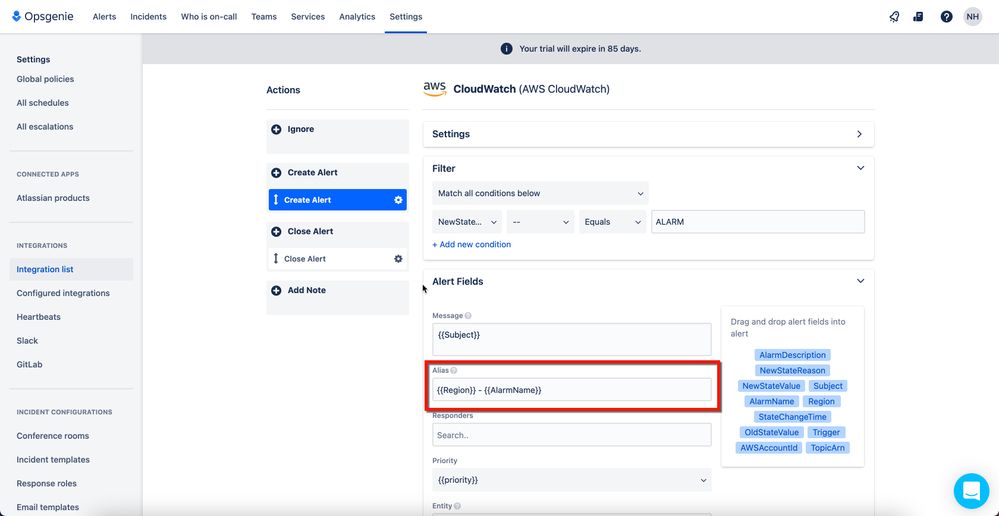Open the Priority {{priority}} dropdown
Viewport: 999px width, 516px height.
click(x=571, y=480)
